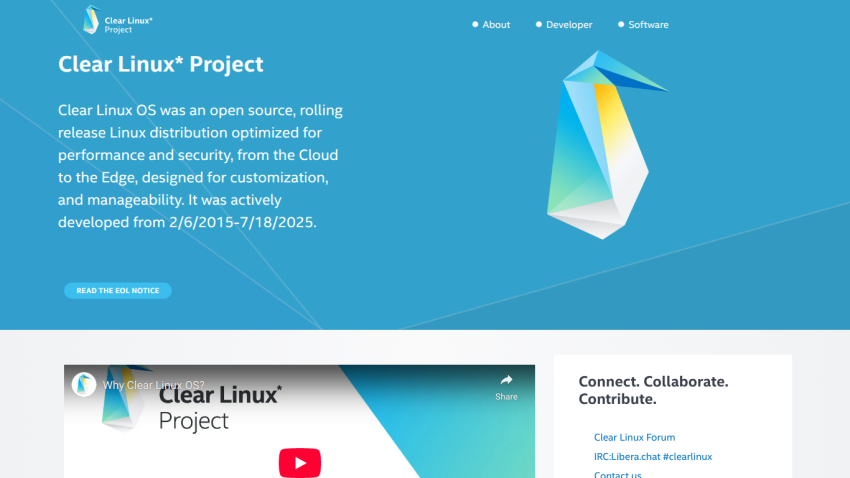Screen dimensions: 850x478
Task: Click the Share arrow icon on video
Action: tap(506, 380)
